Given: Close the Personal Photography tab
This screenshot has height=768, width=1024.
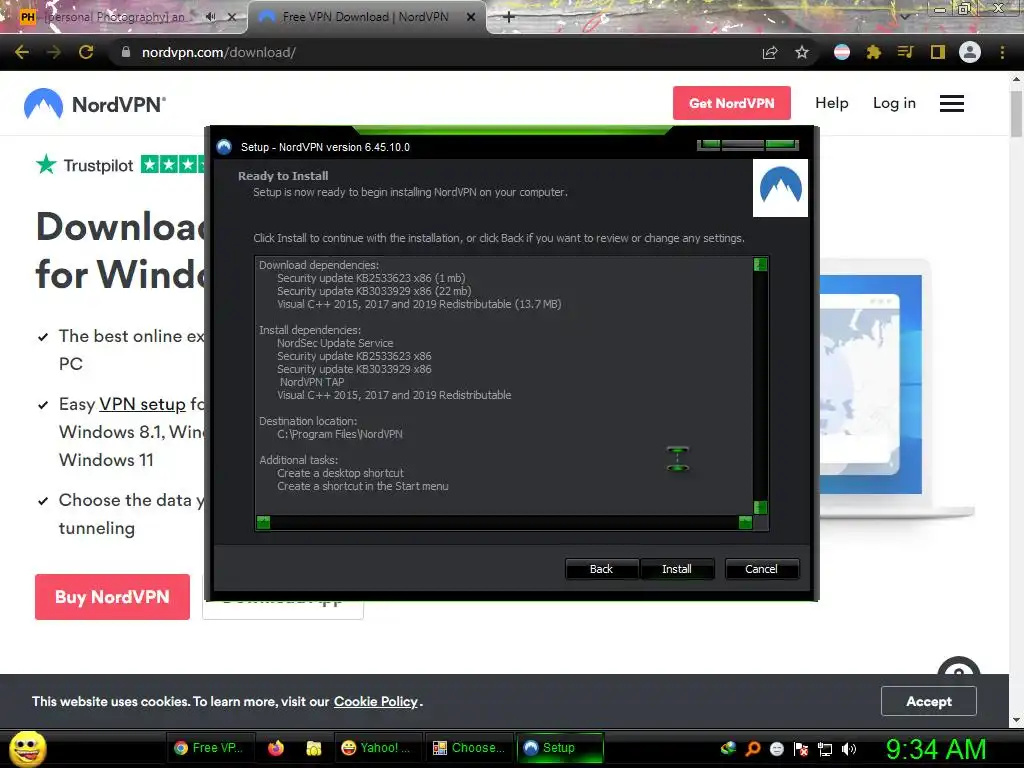Looking at the screenshot, I should (232, 17).
